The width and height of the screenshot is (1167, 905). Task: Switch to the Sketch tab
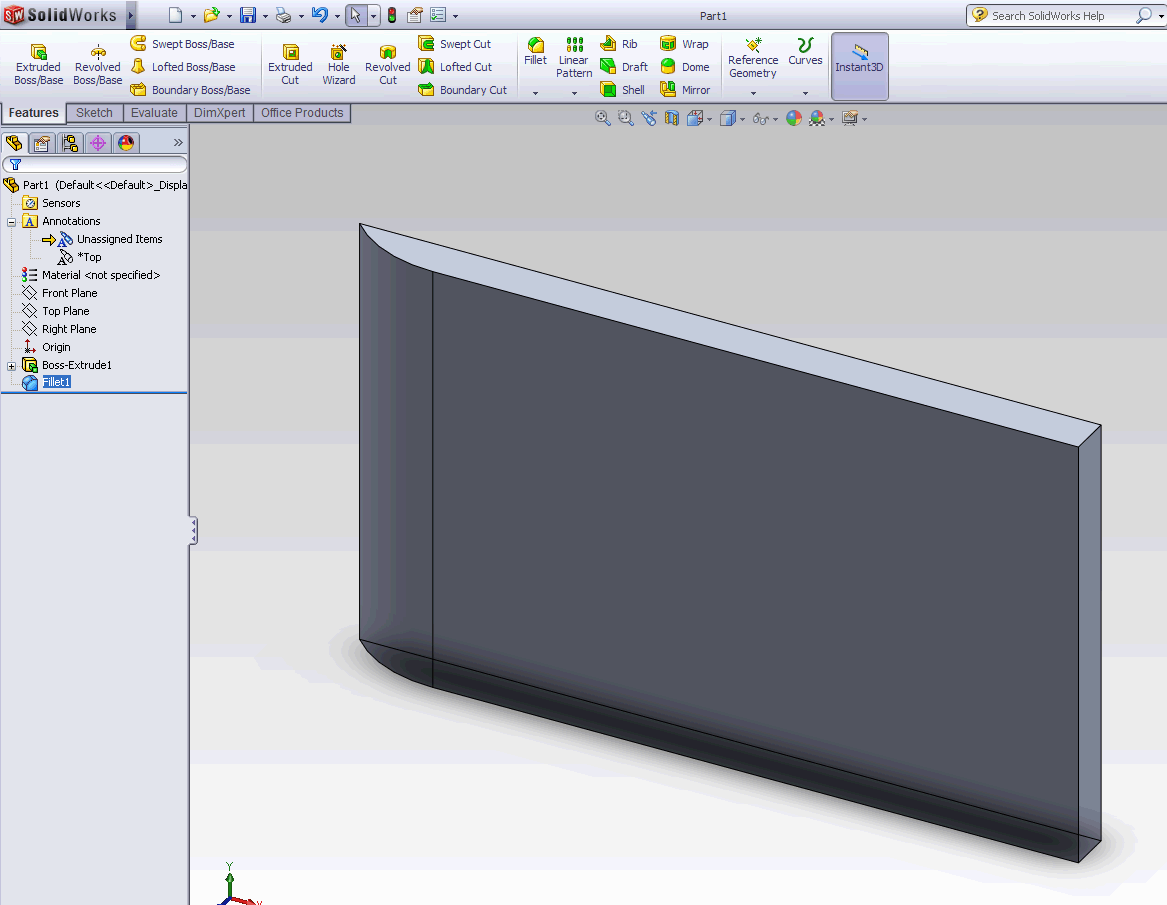[x=94, y=113]
